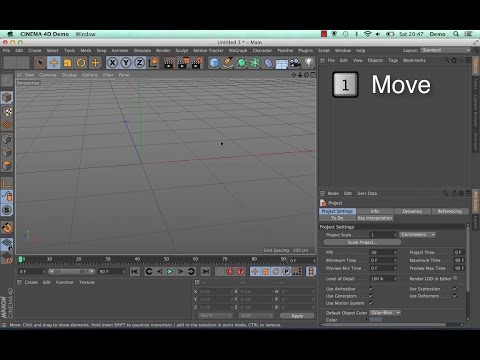Click Project Scale value stepper
This screenshot has height=360, width=480.
point(396,235)
